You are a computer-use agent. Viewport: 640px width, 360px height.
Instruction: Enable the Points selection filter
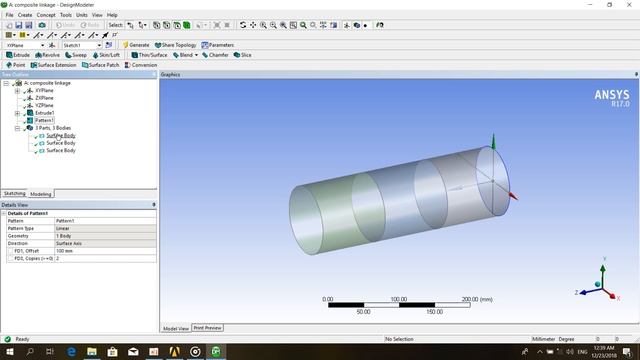(157, 25)
